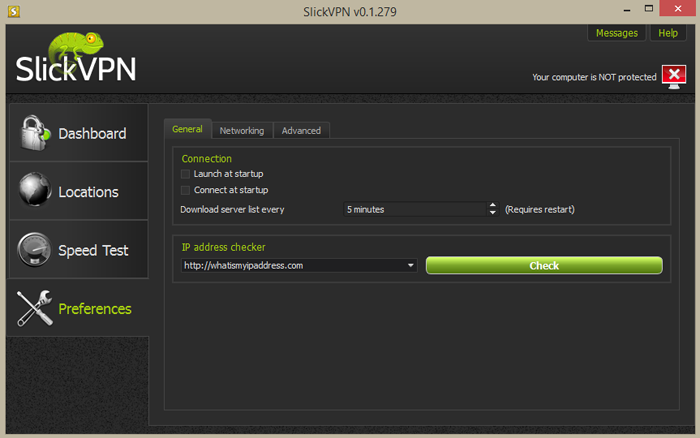
Task: Open the Locations section
Action: pos(79,191)
